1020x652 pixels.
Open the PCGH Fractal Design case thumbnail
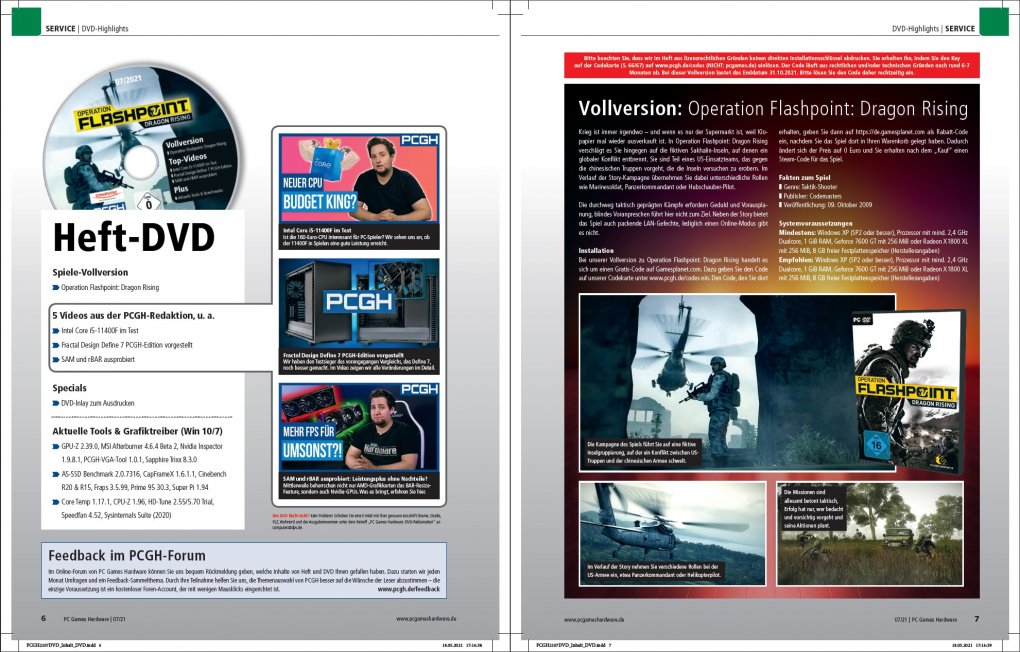click(x=358, y=302)
